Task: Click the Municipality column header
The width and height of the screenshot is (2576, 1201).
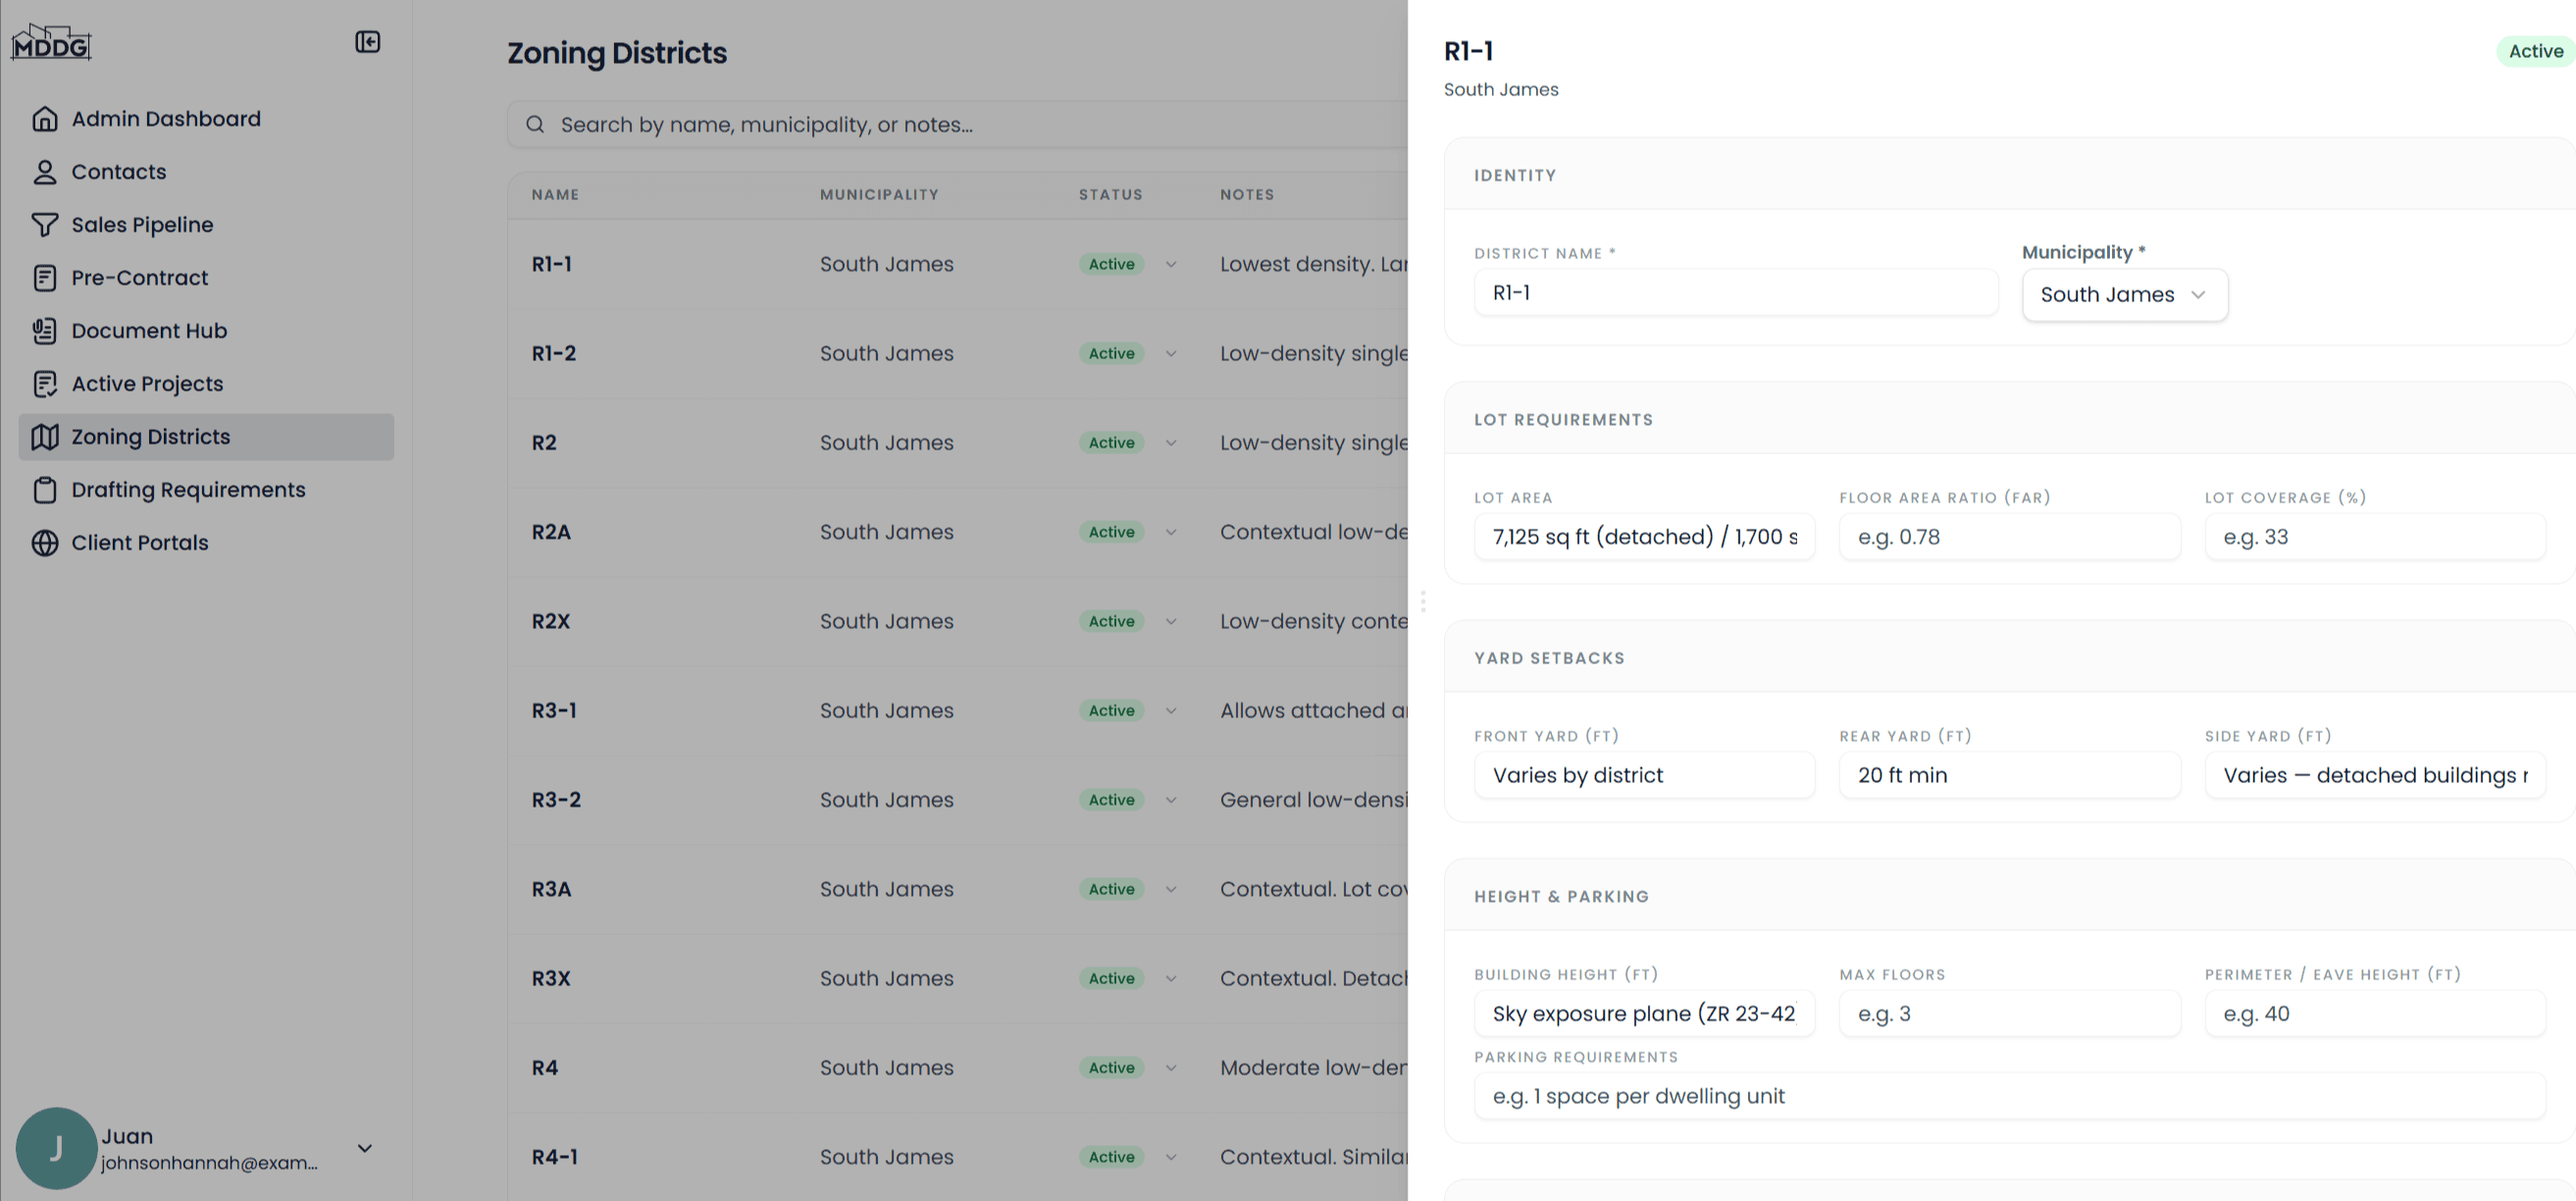Action: [879, 195]
